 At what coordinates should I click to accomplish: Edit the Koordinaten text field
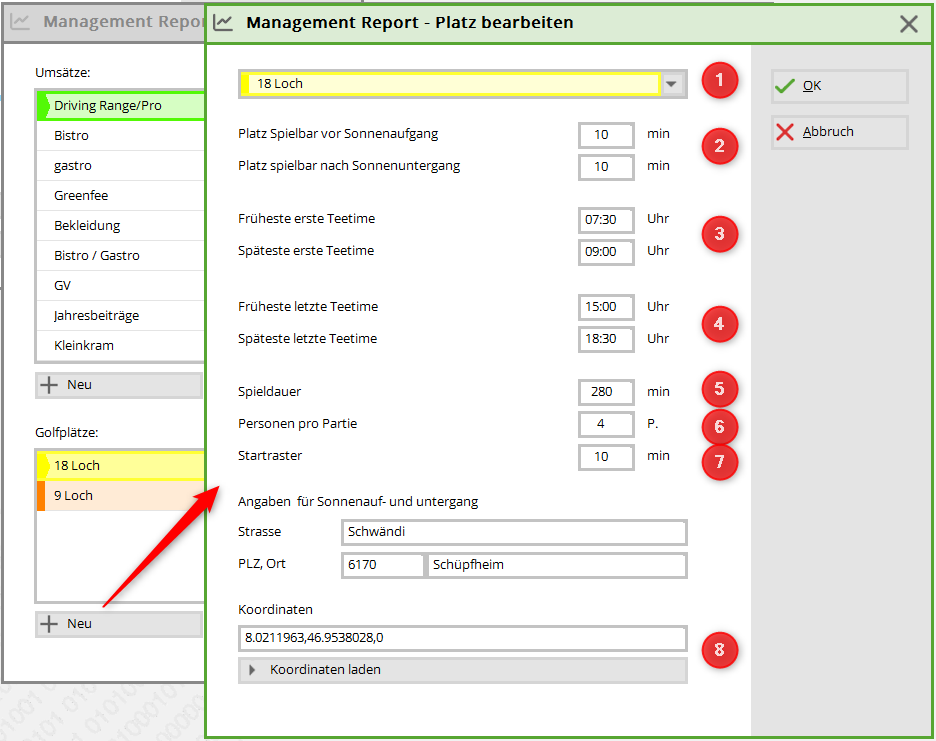click(x=462, y=638)
